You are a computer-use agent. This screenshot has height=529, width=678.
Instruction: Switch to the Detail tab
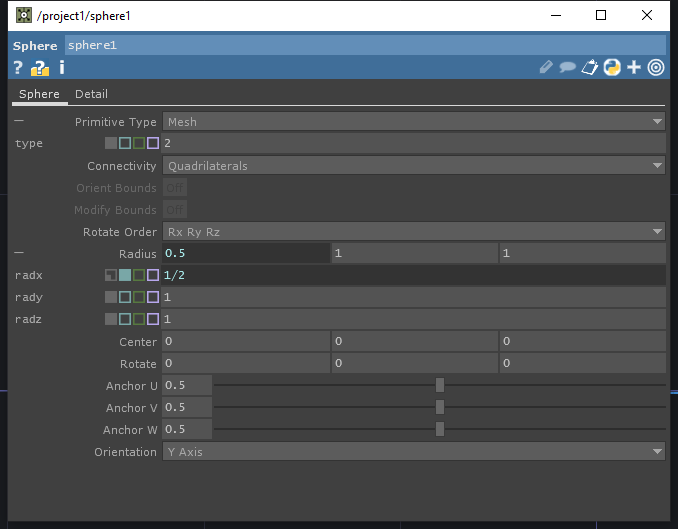click(x=91, y=94)
